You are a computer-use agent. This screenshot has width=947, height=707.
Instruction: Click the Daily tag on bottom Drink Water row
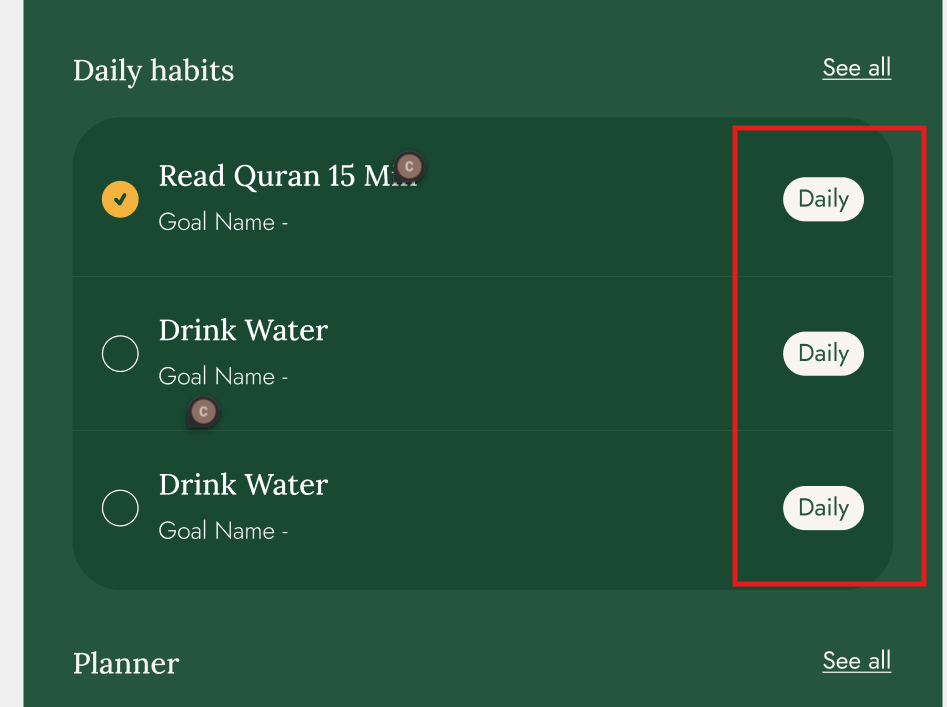coord(823,508)
